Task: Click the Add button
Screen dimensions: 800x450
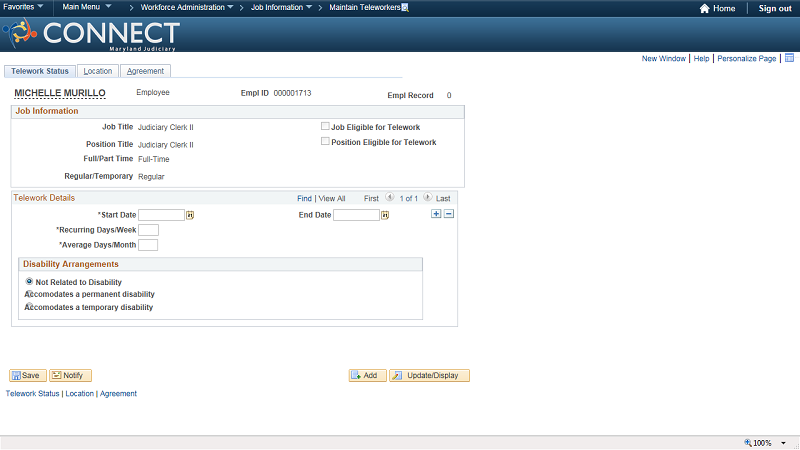Action: point(367,376)
